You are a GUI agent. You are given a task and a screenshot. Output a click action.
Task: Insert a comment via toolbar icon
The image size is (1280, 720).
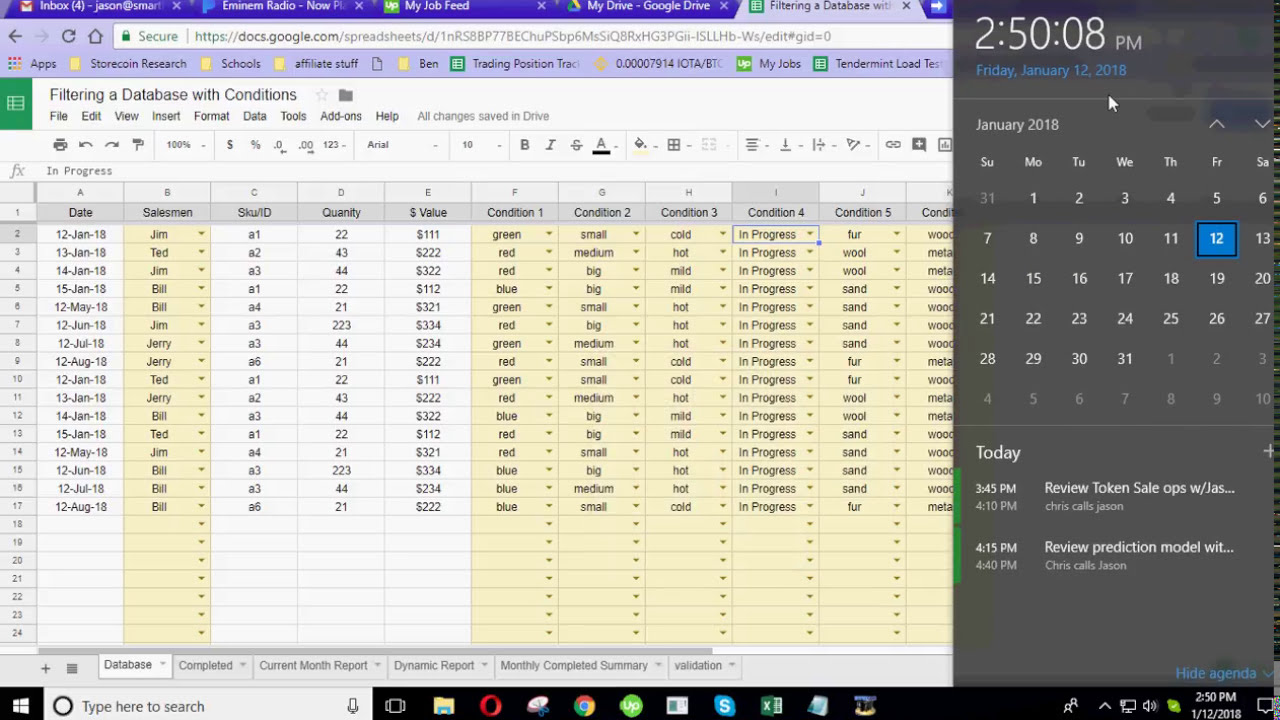tap(919, 145)
